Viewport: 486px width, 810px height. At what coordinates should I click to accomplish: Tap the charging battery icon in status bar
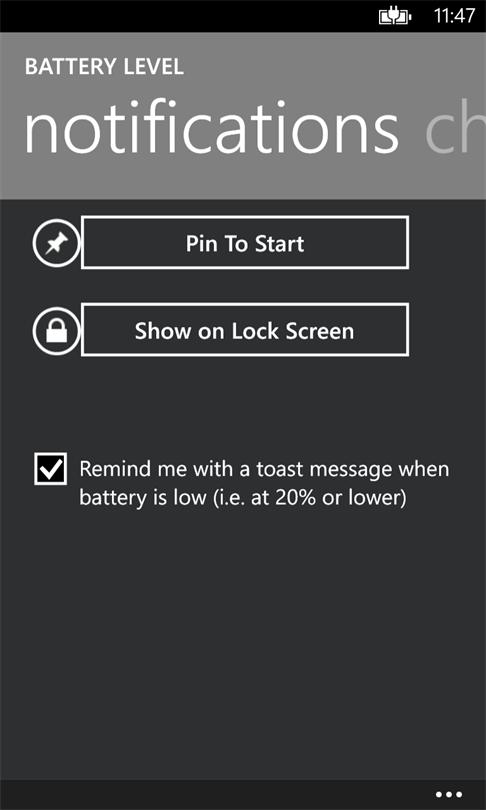(x=396, y=17)
